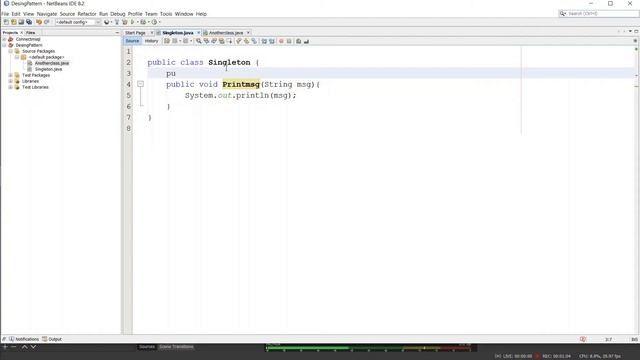Click the Uncomment editor toolbar icon

click(307, 41)
